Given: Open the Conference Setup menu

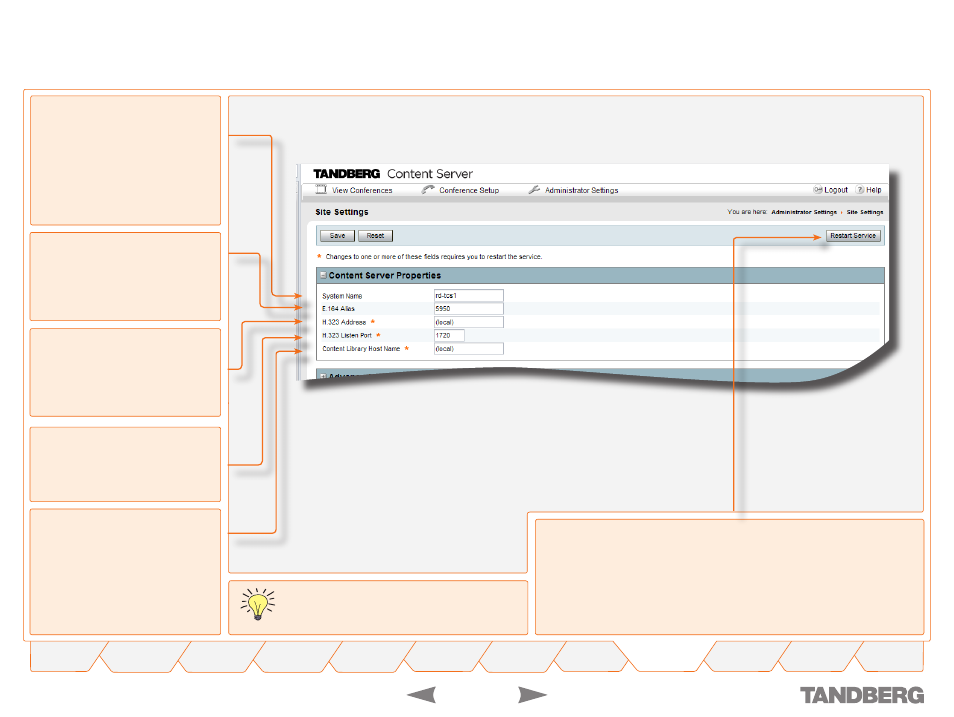Looking at the screenshot, I should pyautogui.click(x=469, y=190).
